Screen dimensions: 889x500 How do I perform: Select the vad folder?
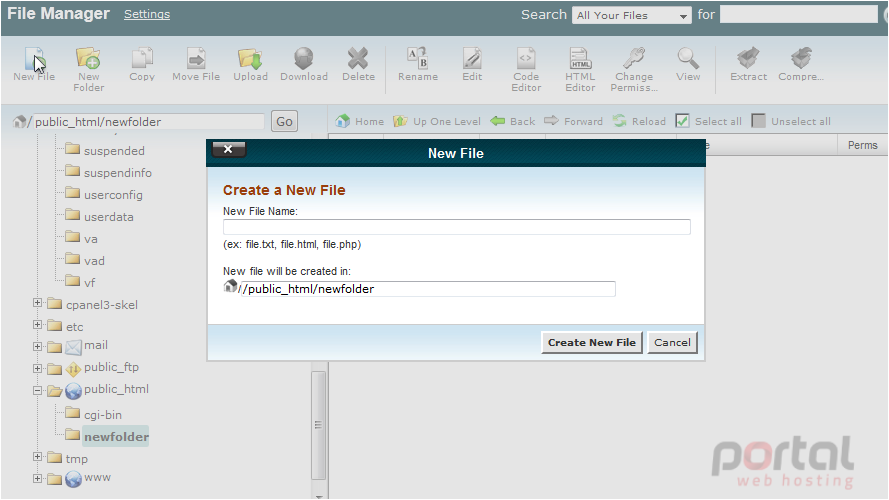[94, 261]
